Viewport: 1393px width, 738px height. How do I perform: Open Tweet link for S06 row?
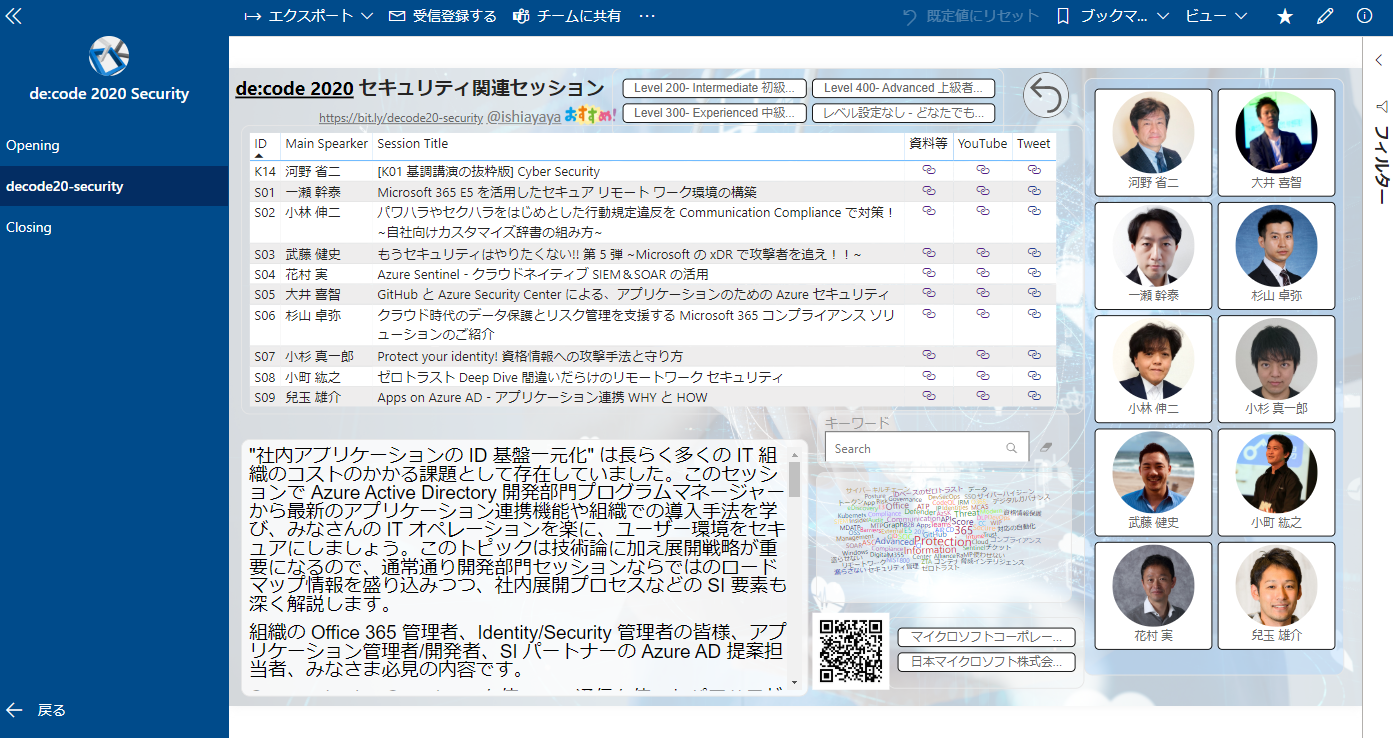point(1034,314)
